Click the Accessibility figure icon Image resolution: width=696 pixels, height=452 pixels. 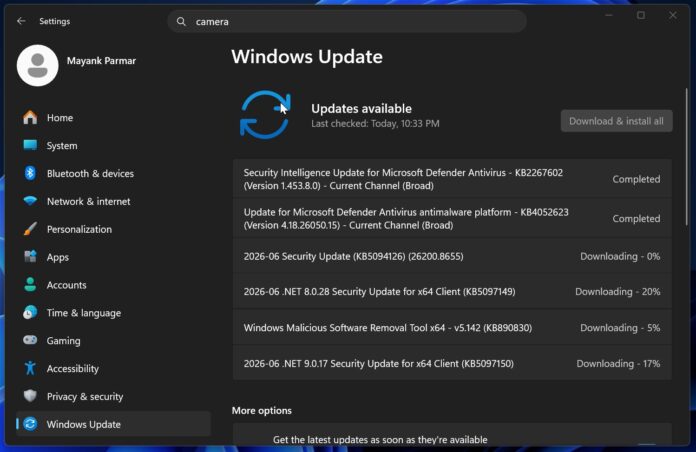click(x=30, y=368)
